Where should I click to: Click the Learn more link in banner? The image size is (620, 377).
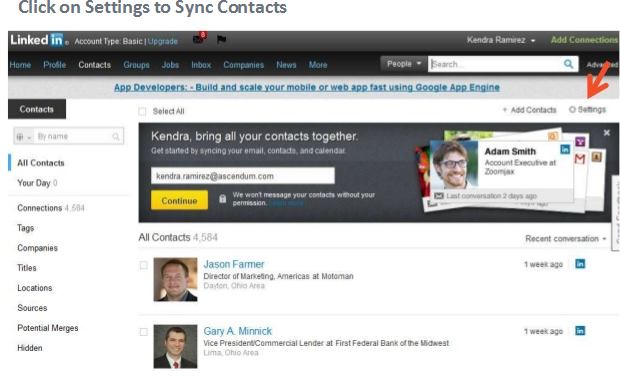click(286, 203)
